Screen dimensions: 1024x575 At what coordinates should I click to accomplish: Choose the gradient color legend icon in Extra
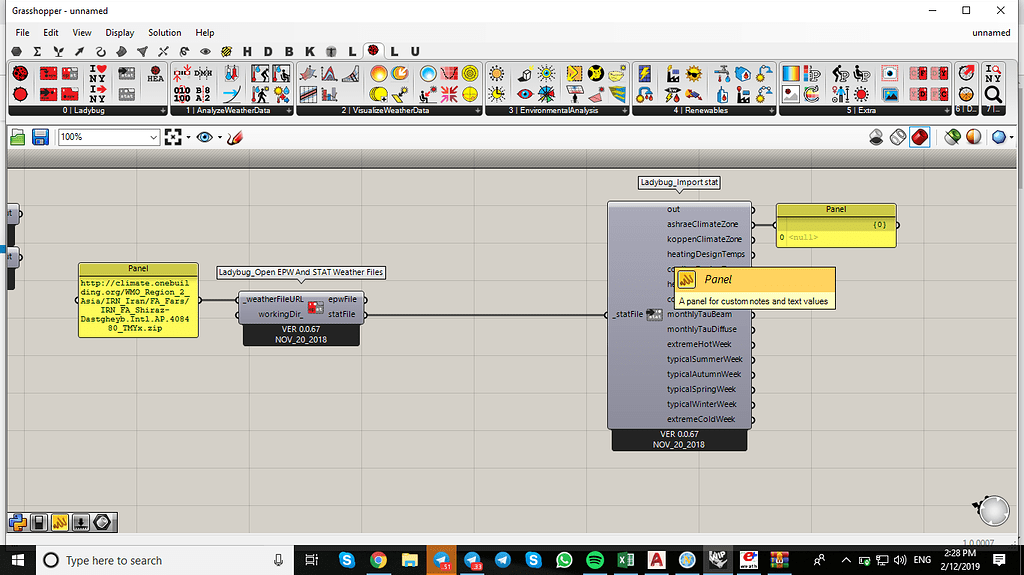click(791, 73)
